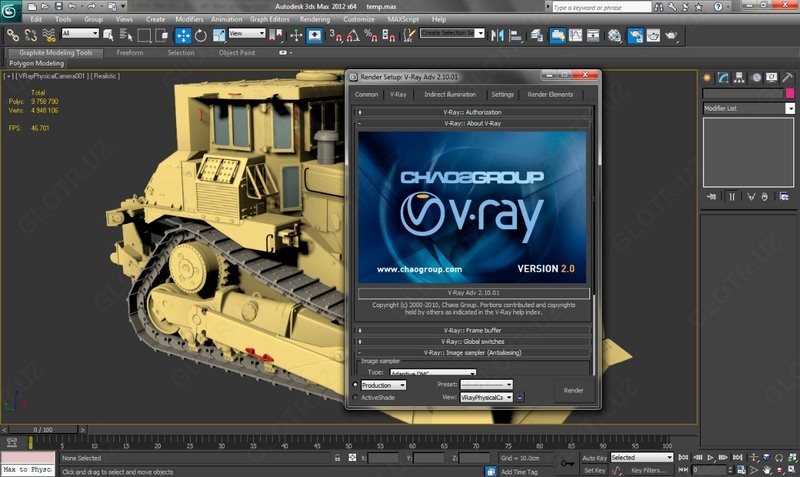Open the Preset dropdown in Render Setup
The width and height of the screenshot is (800, 477).
486,385
